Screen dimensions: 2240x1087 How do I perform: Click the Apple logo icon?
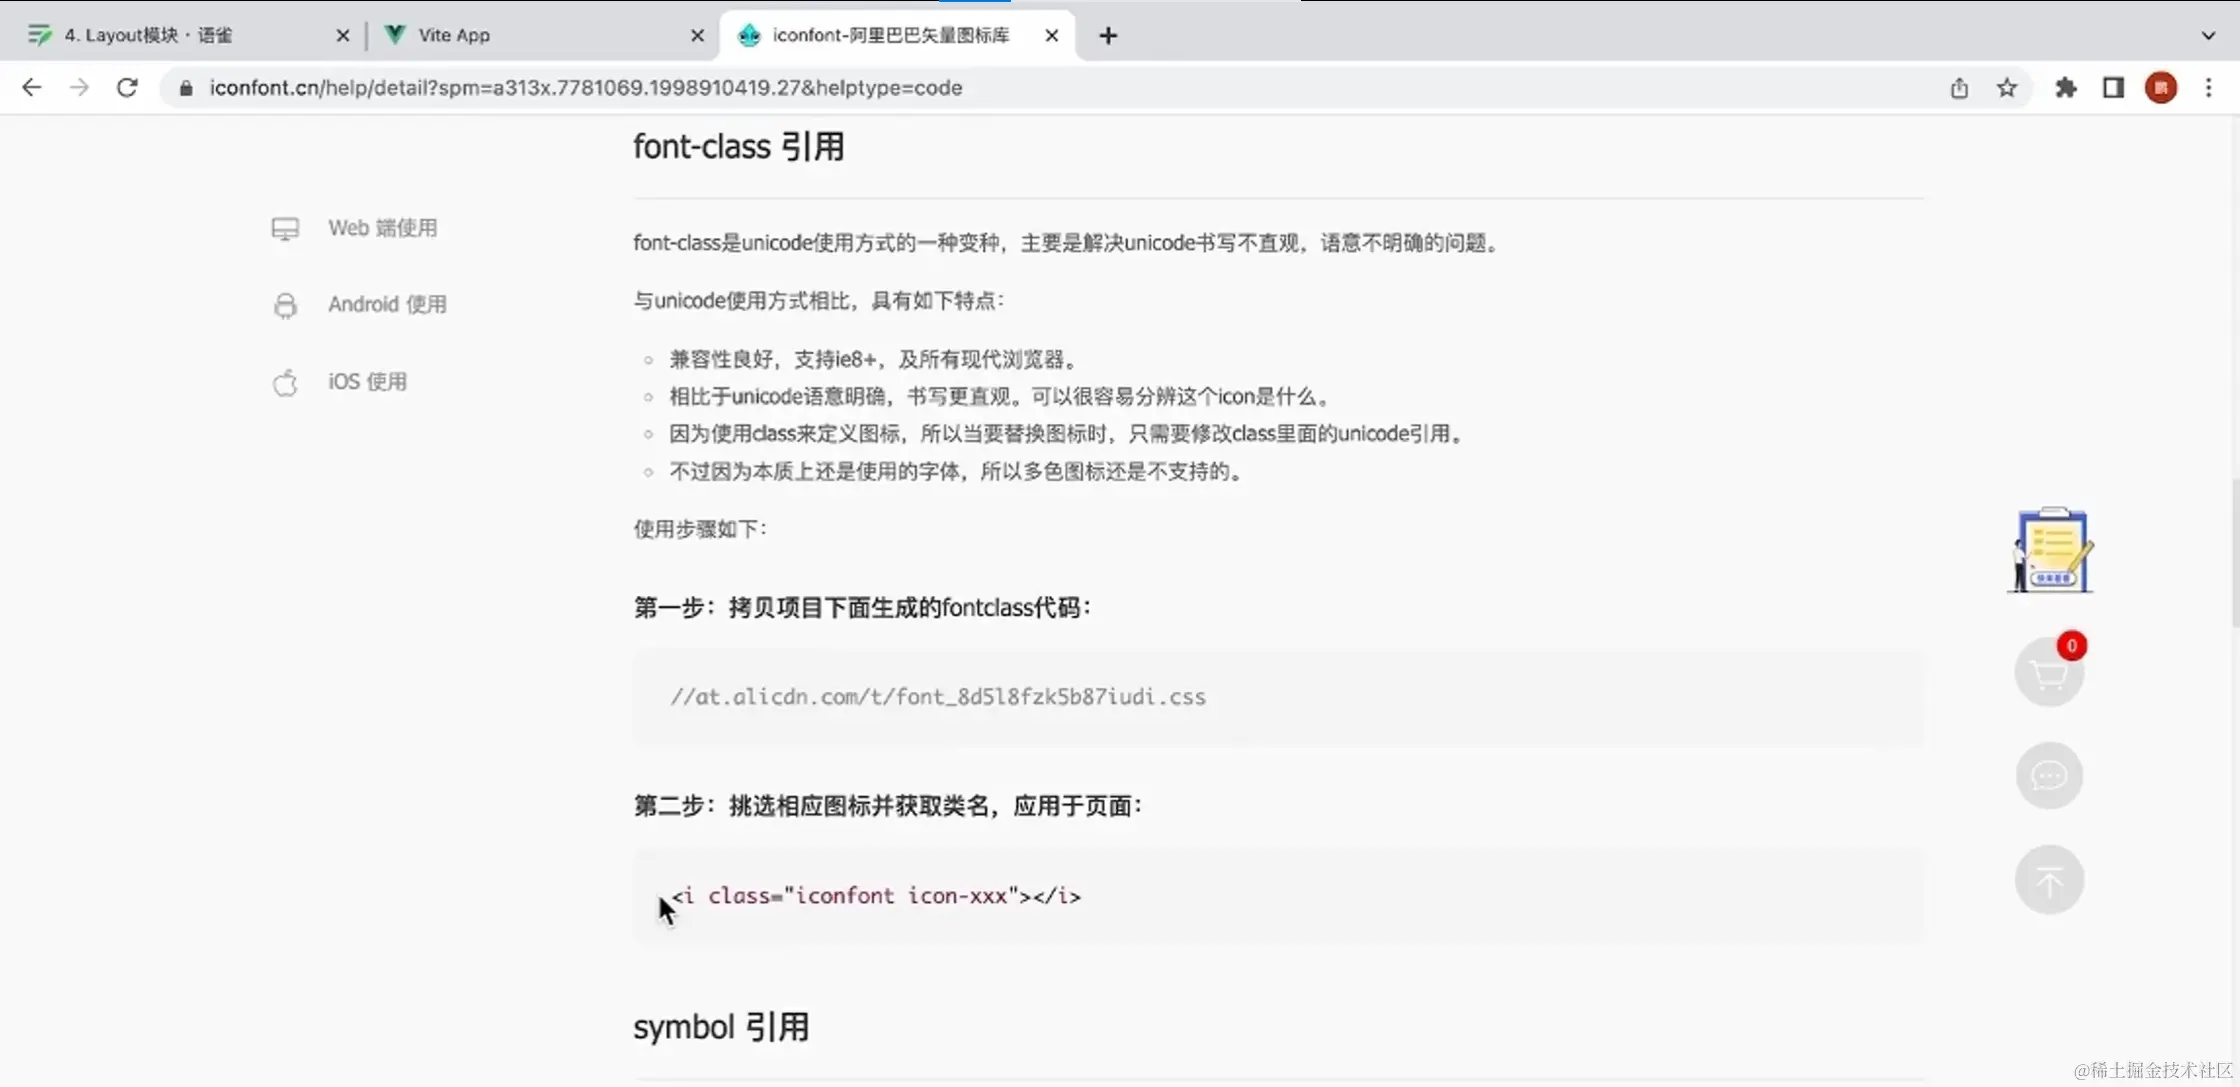click(285, 382)
